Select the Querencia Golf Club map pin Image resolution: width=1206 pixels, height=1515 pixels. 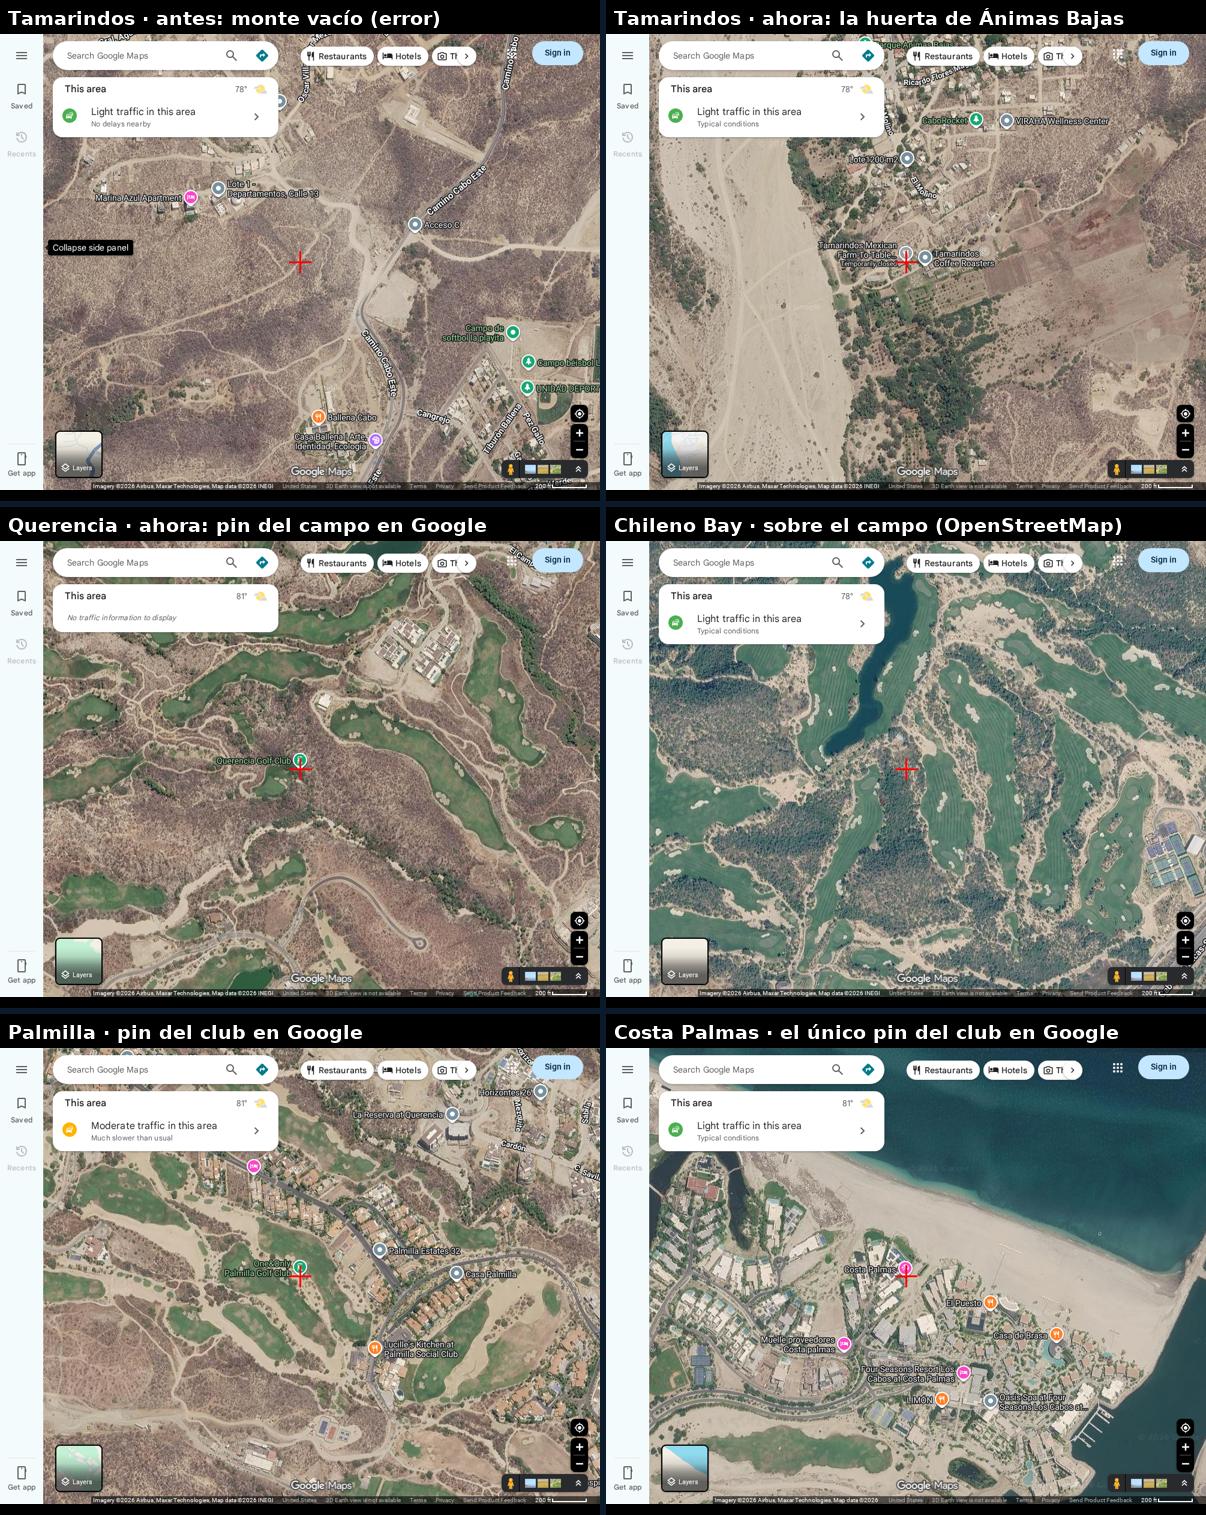[x=299, y=760]
